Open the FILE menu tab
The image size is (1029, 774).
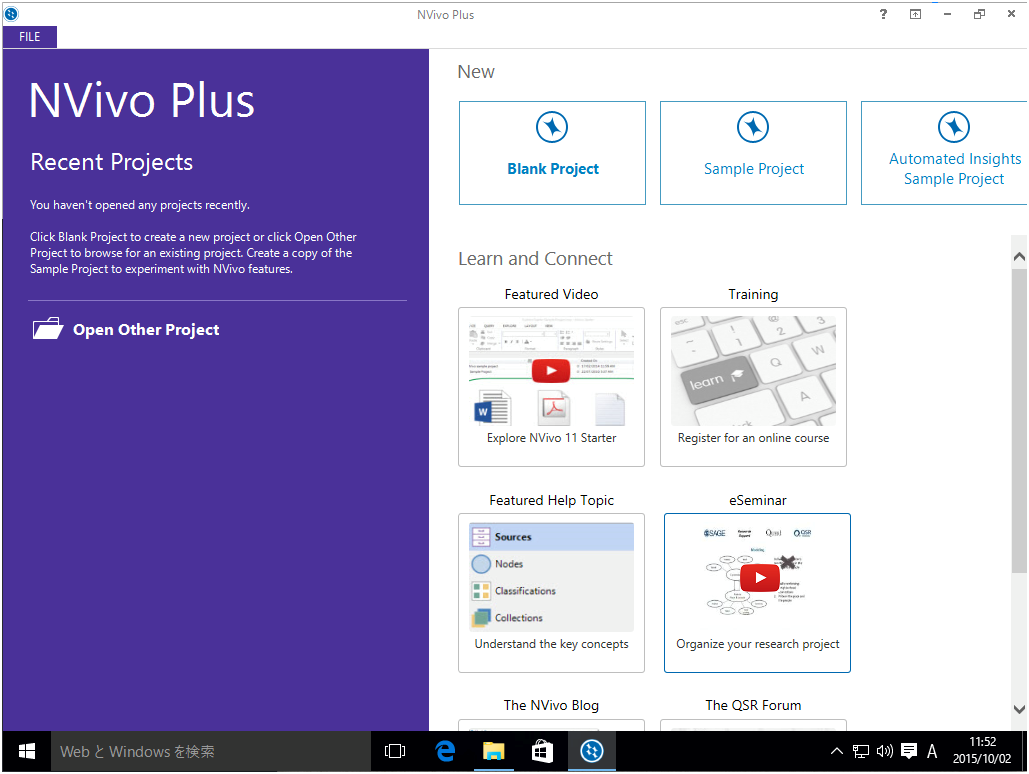pyautogui.click(x=30, y=37)
